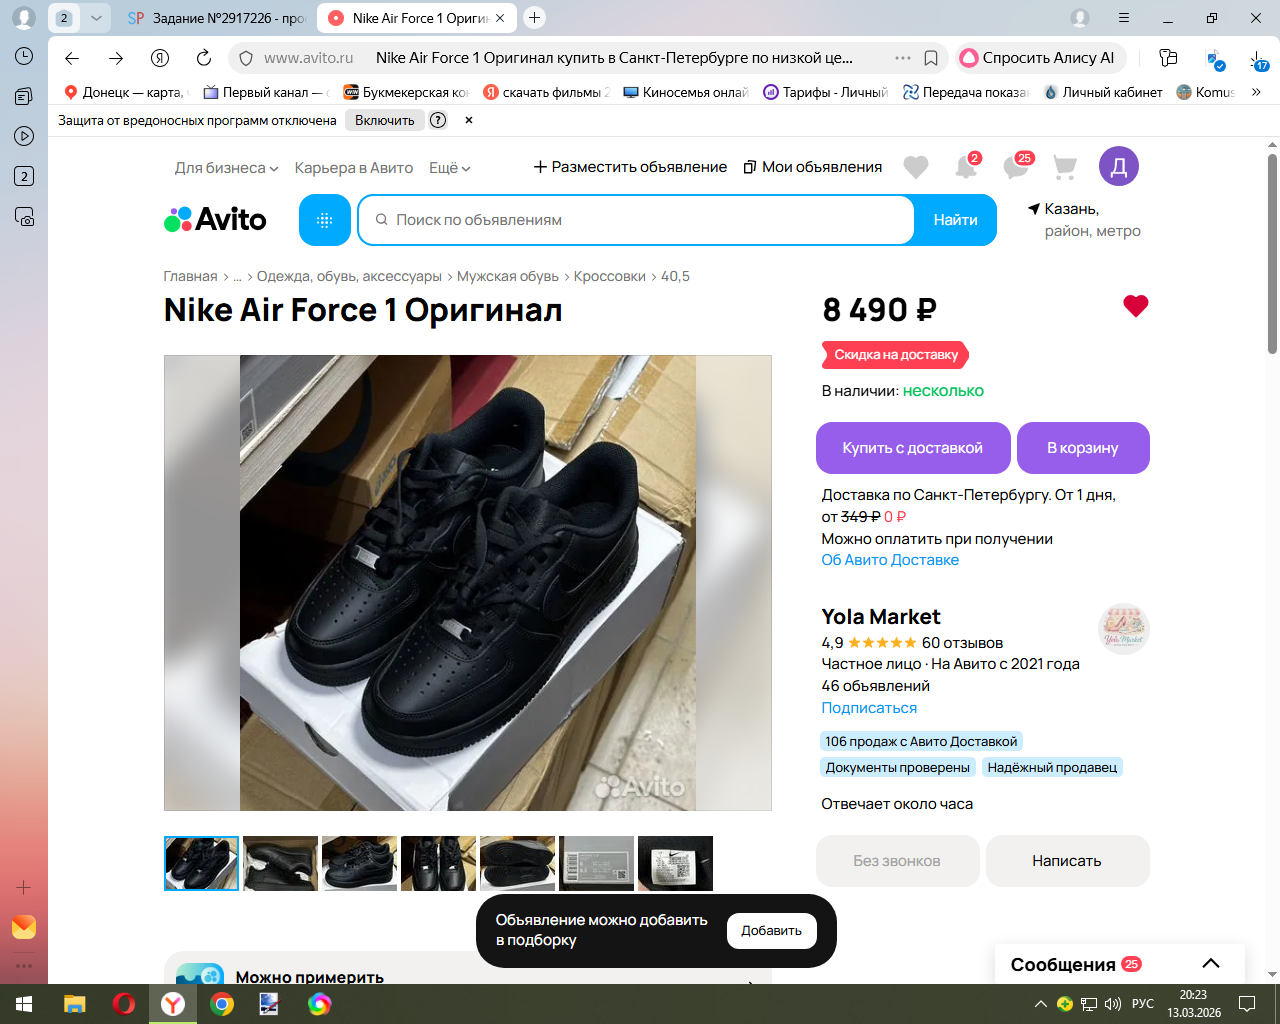Open the 'Об Авито Доставке' link

pyautogui.click(x=890, y=560)
